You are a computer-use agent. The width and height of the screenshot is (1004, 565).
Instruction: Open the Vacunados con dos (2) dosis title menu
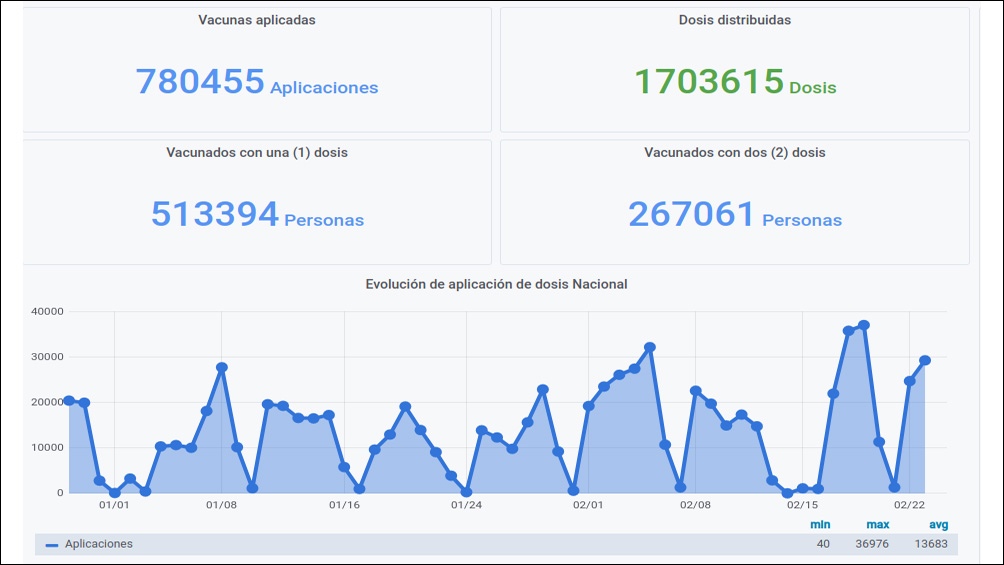(734, 152)
